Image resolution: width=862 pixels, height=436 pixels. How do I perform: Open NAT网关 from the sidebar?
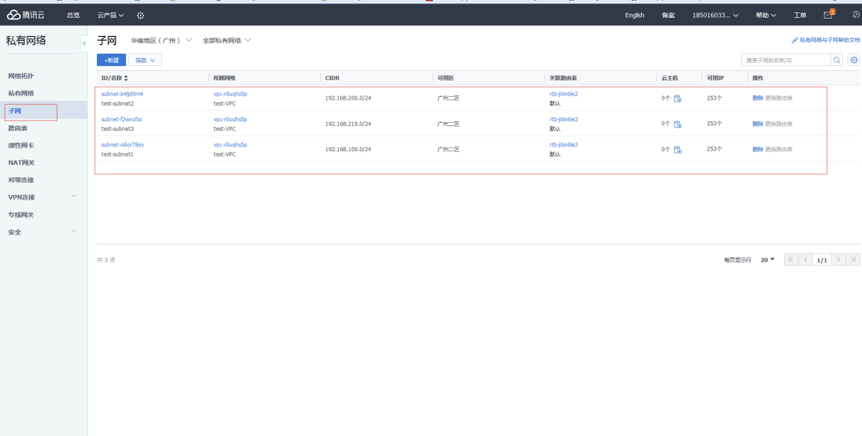pos(21,162)
